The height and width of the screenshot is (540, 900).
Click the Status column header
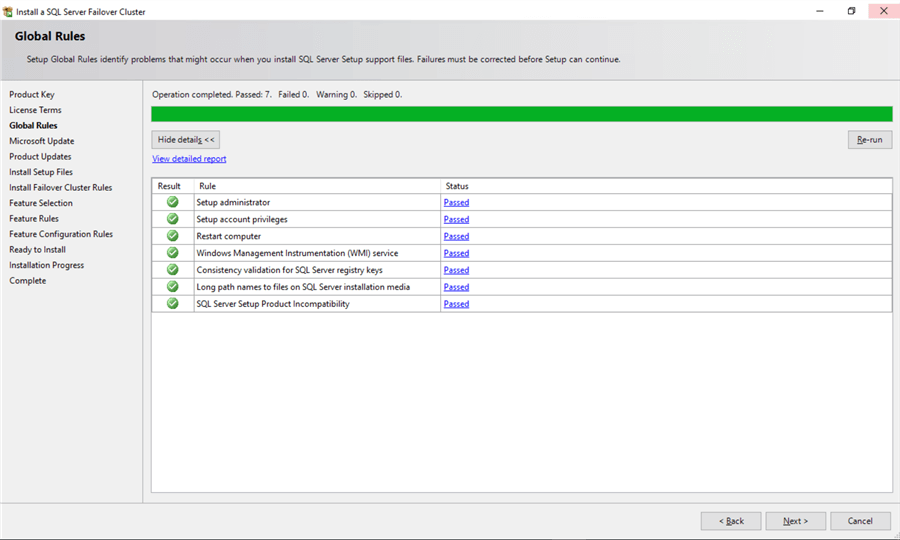(x=666, y=186)
